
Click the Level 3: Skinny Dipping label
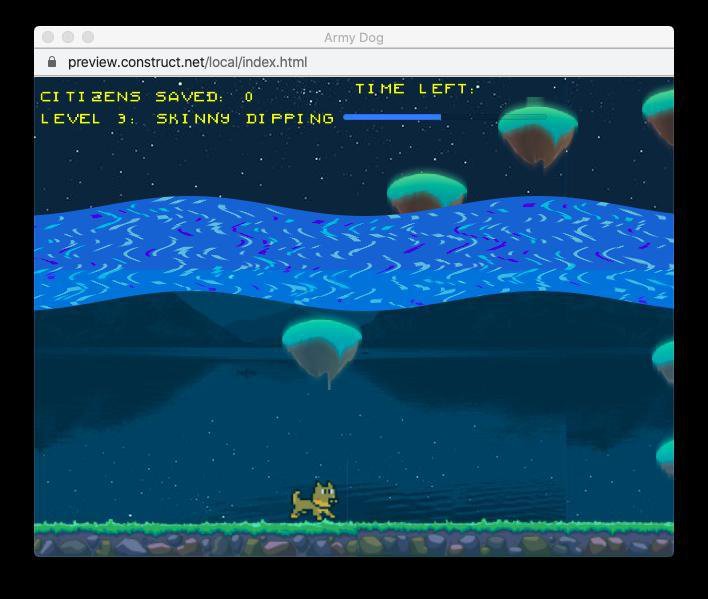(187, 119)
